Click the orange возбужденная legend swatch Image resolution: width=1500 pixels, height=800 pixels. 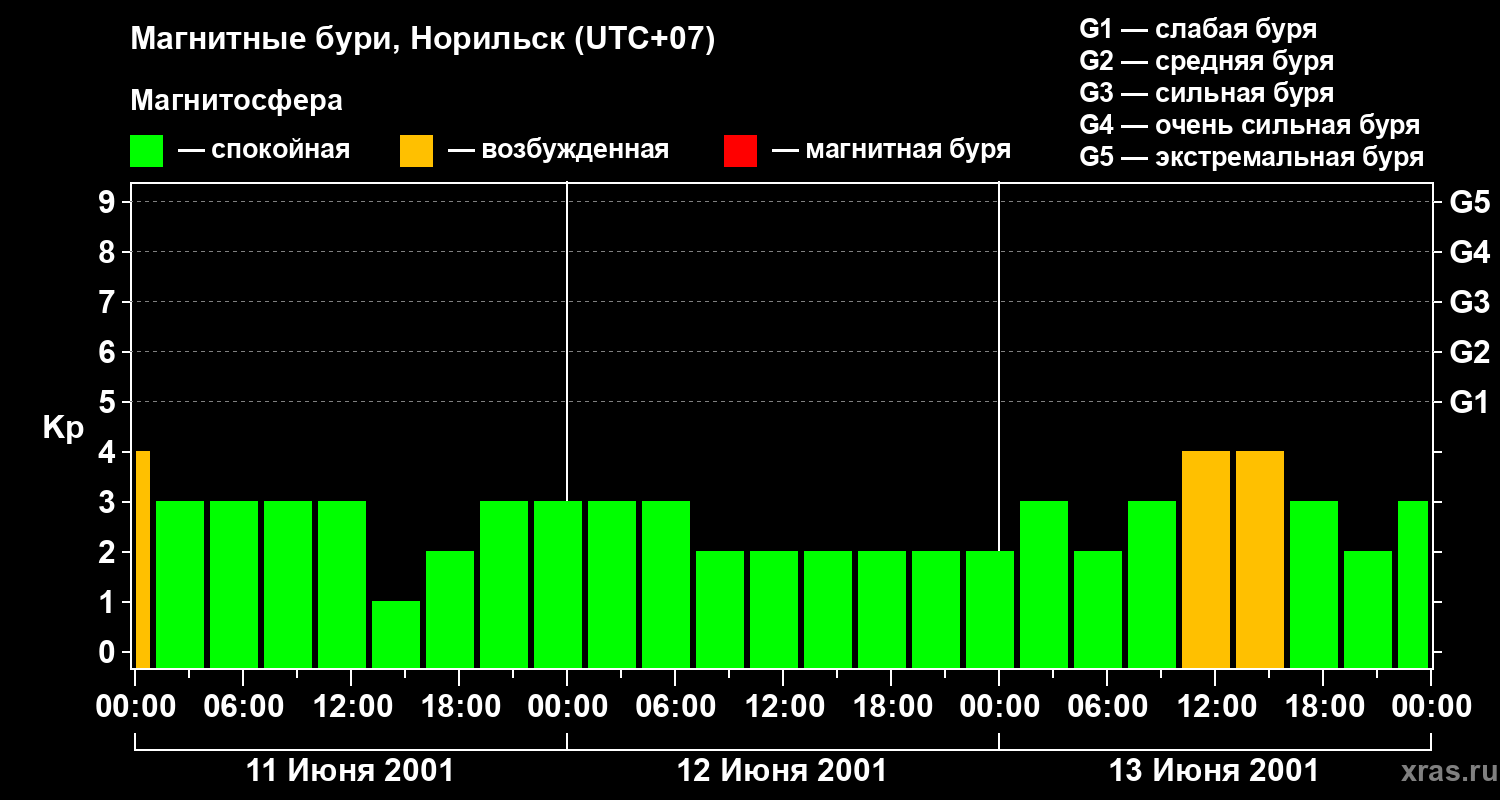coord(416,151)
